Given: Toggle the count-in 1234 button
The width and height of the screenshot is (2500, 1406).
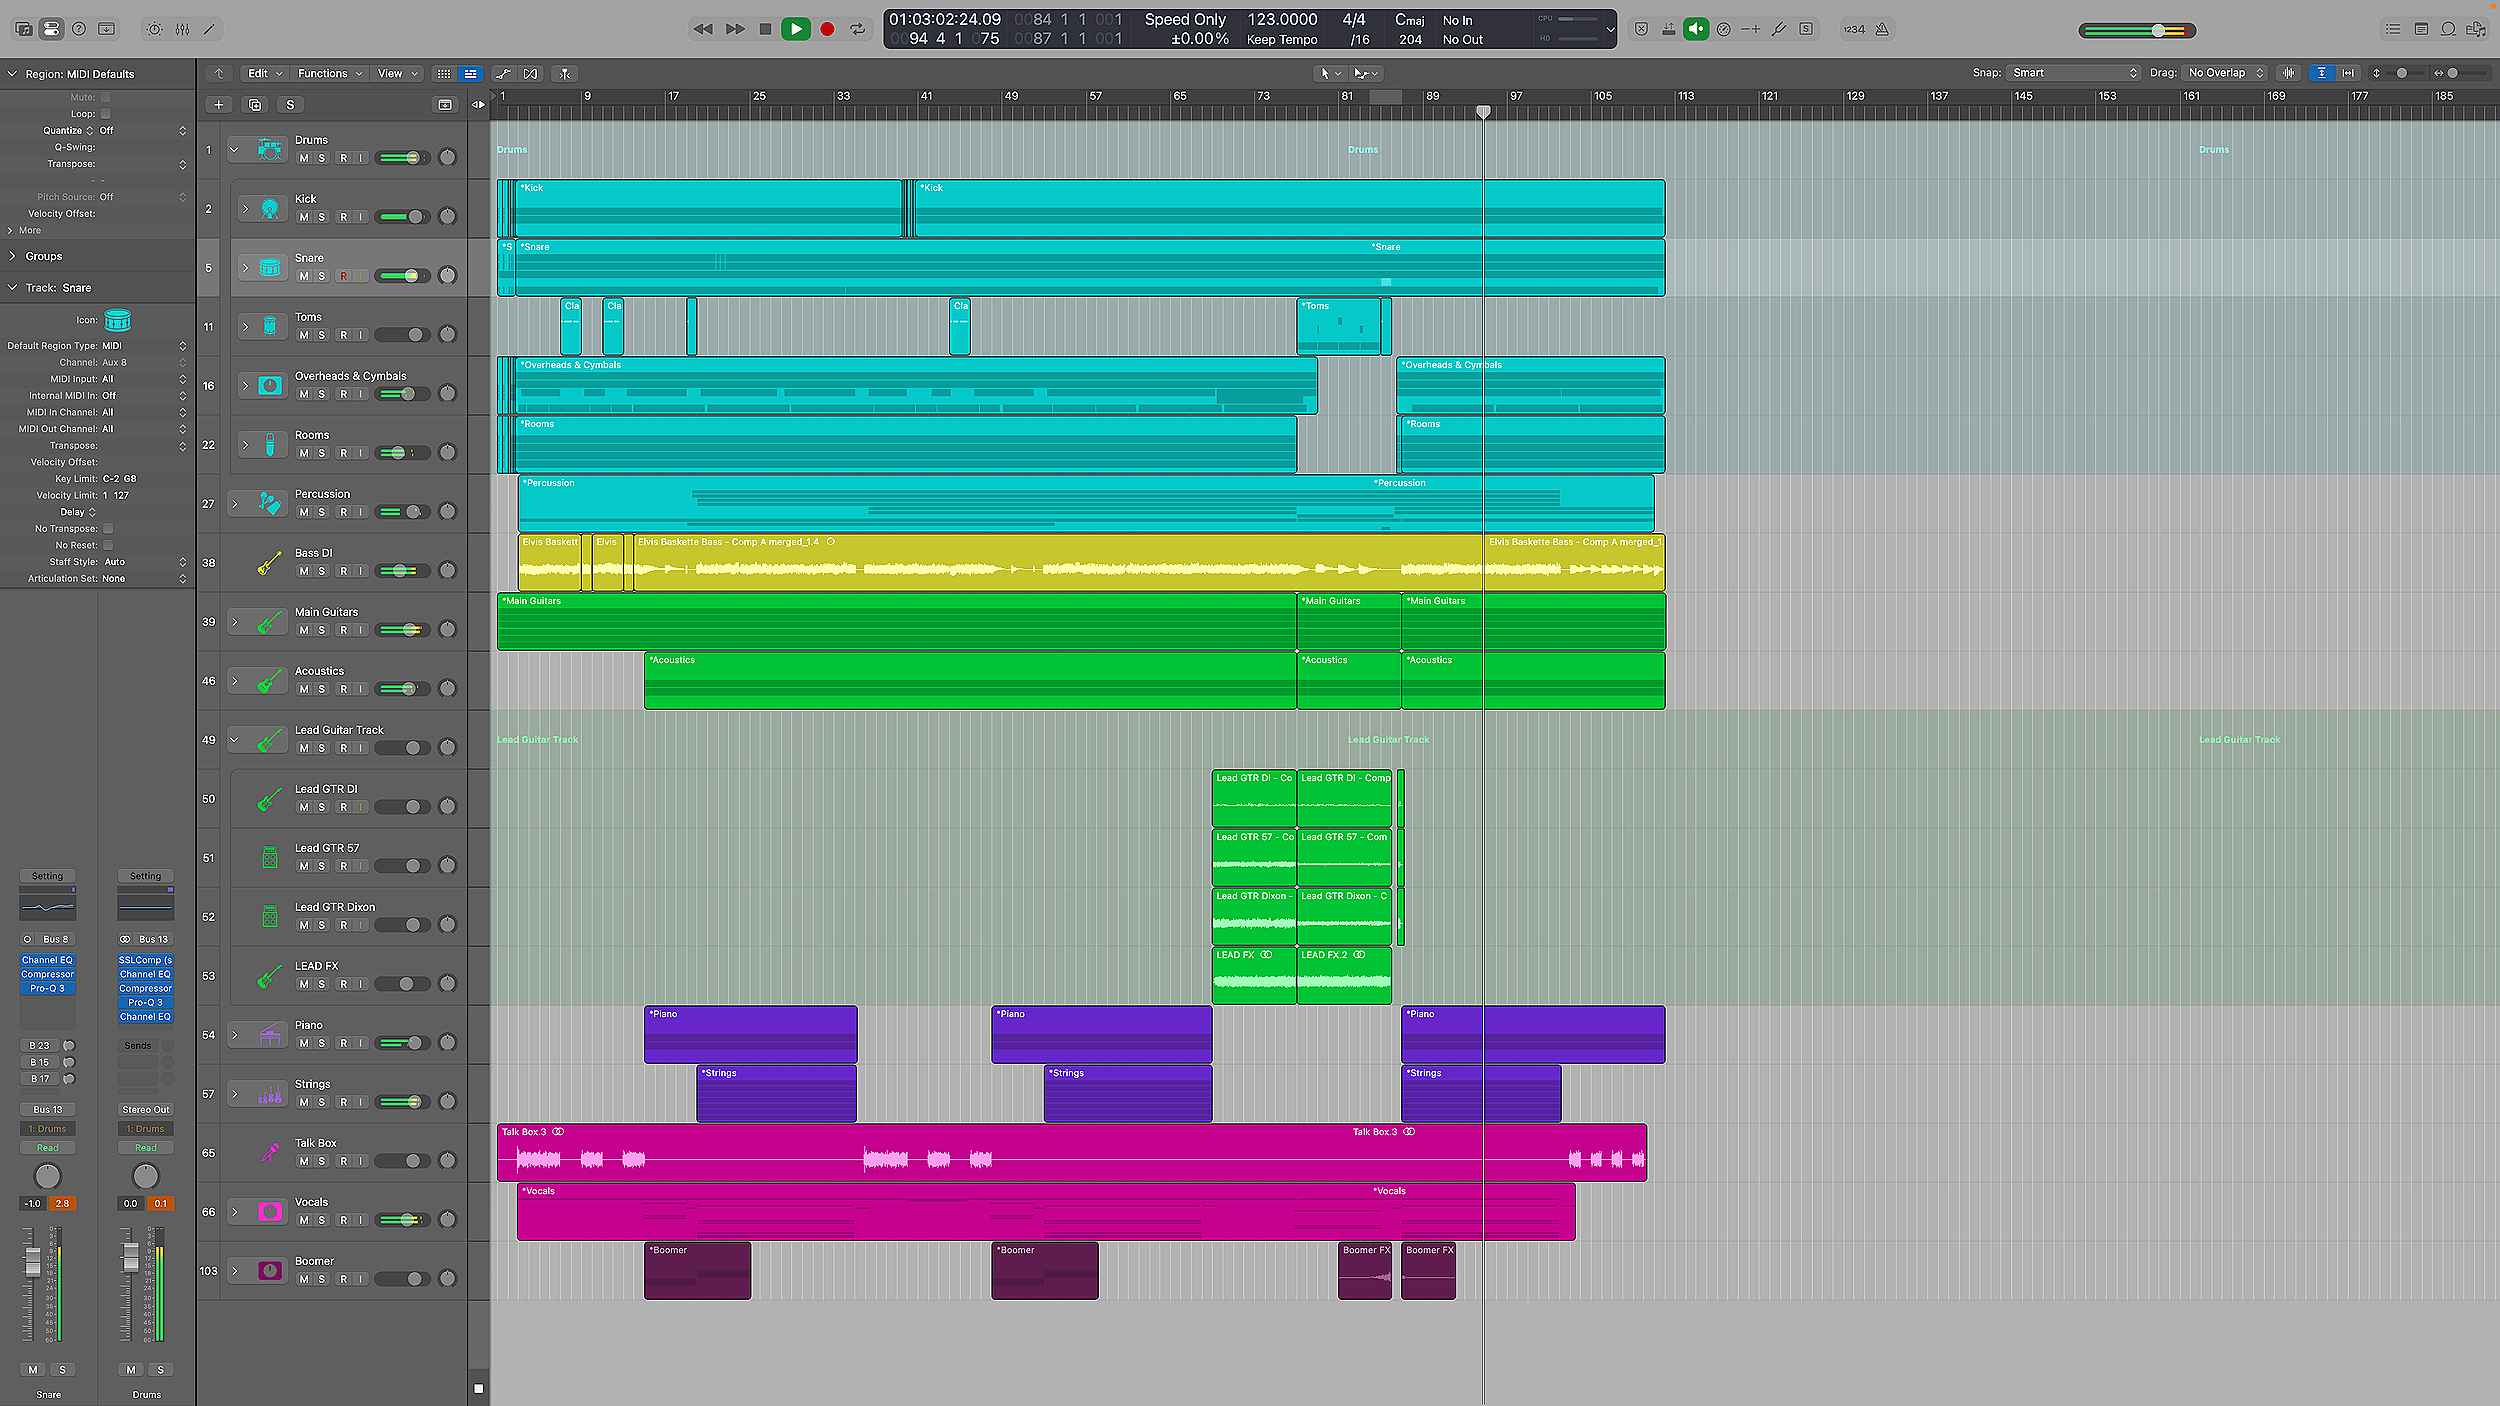Looking at the screenshot, I should [x=1854, y=29].
